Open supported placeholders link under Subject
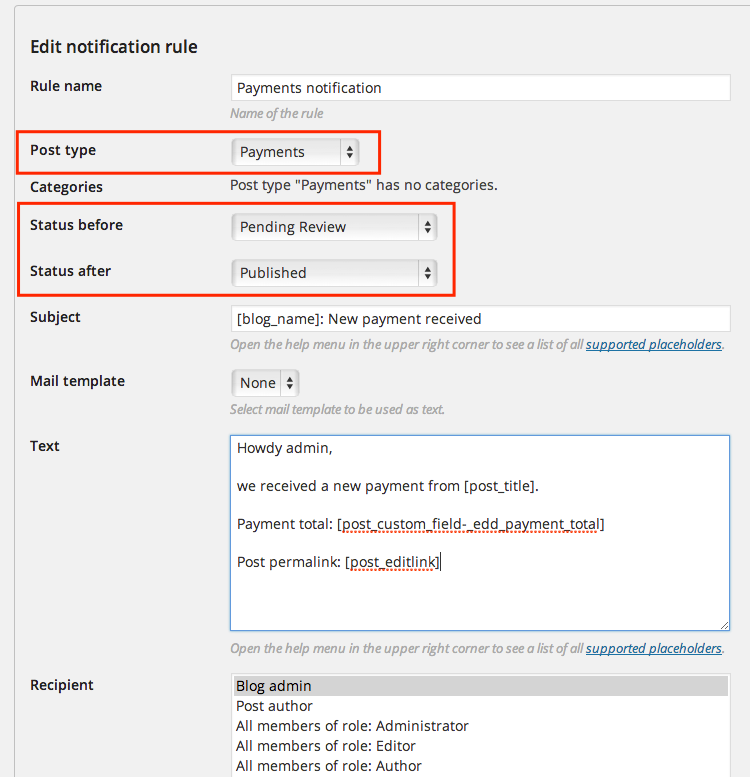 653,344
